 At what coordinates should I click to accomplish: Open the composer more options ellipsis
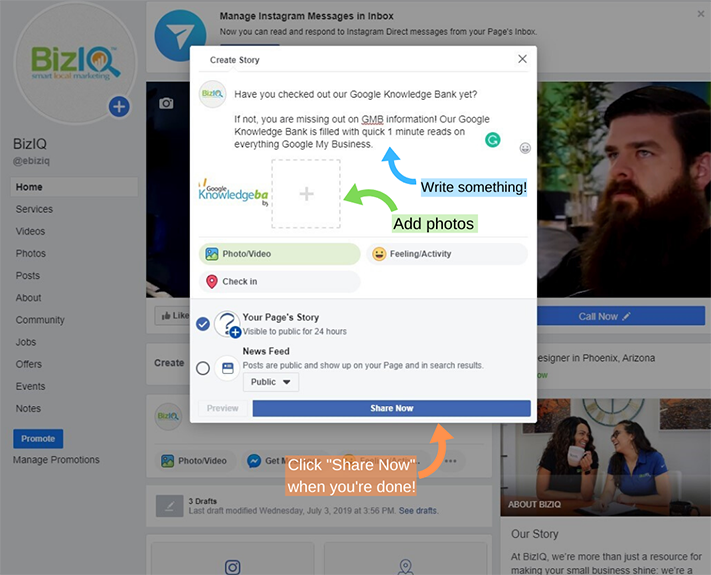[x=451, y=461]
